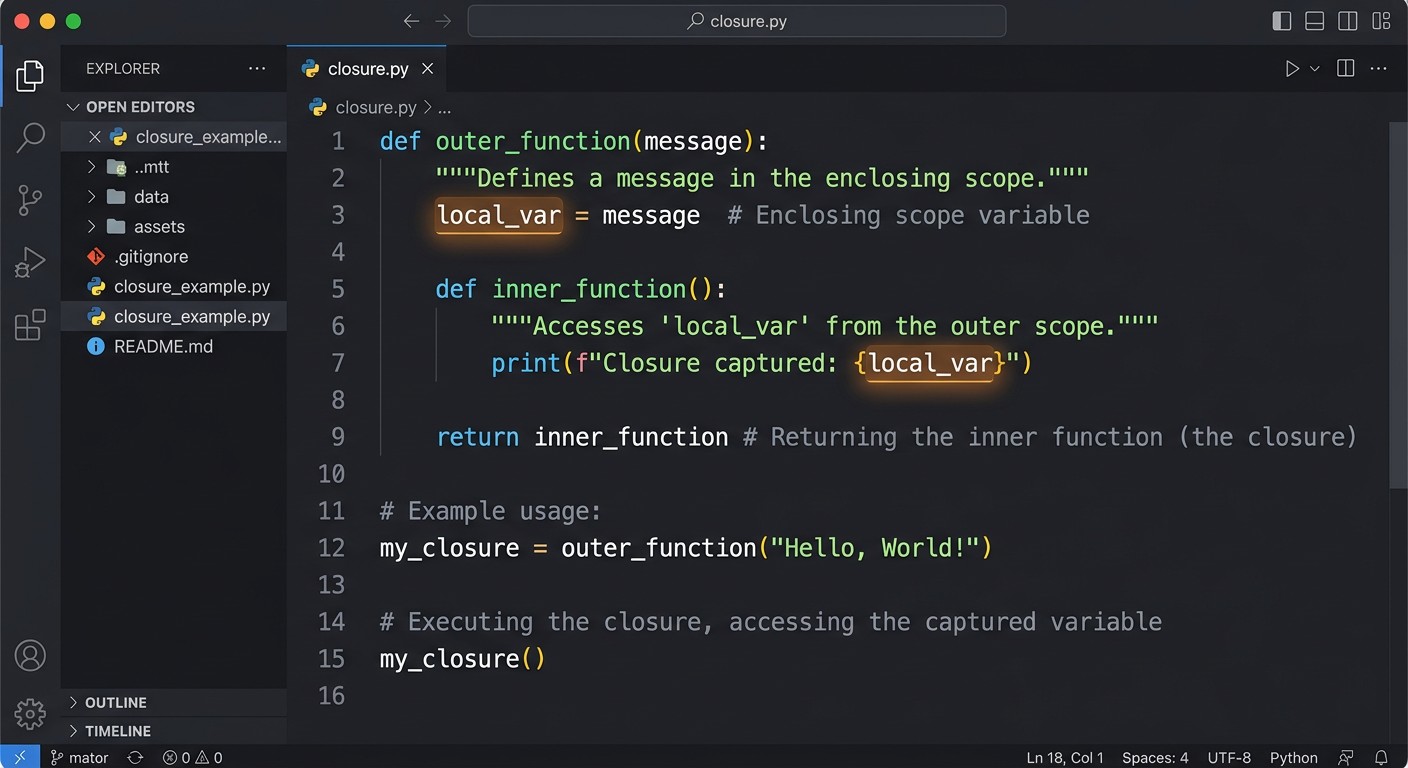
Task: Click the "Hello, World!" string
Action: pyautogui.click(x=873, y=548)
